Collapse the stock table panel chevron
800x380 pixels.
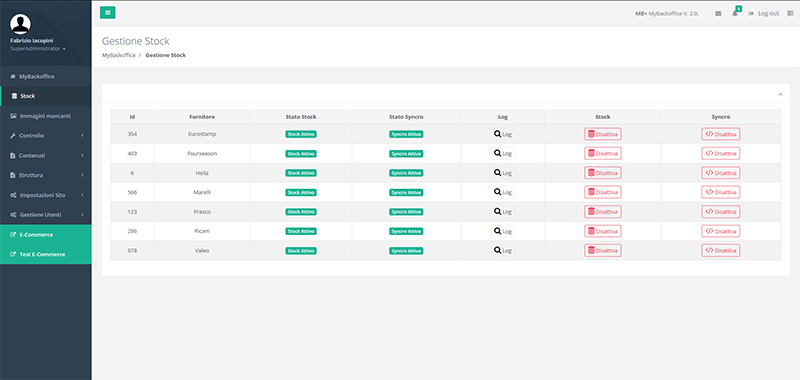[780, 94]
